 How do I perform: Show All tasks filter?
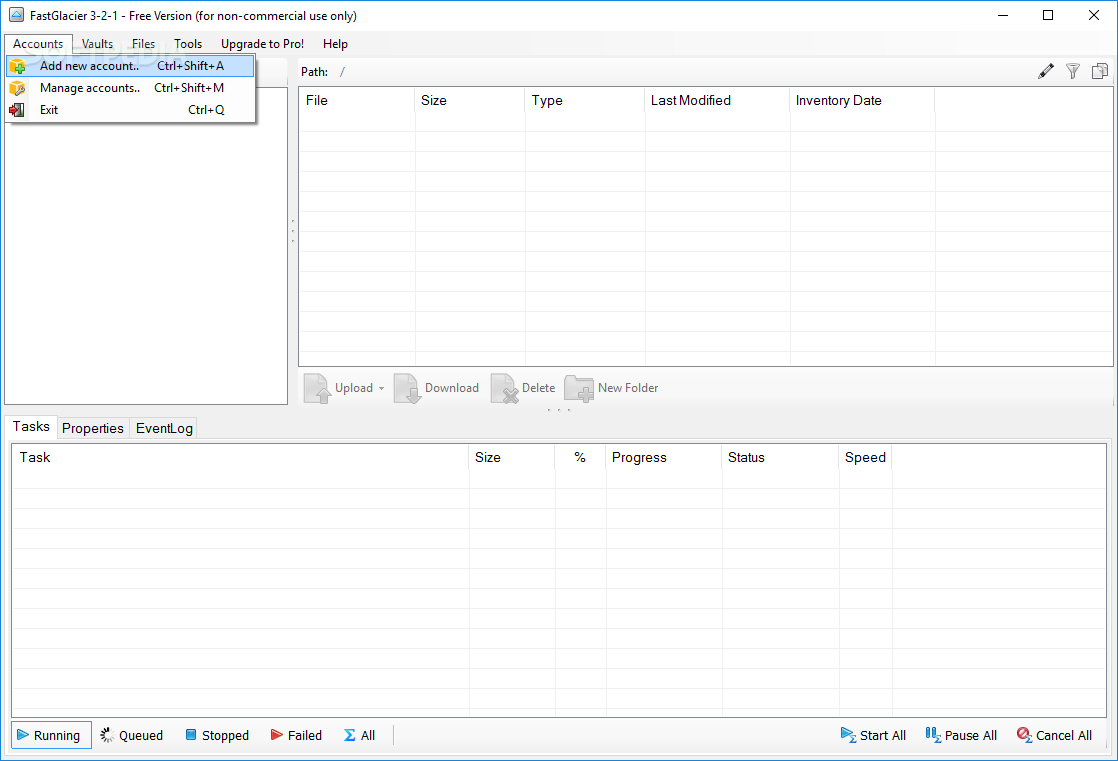pyautogui.click(x=359, y=735)
